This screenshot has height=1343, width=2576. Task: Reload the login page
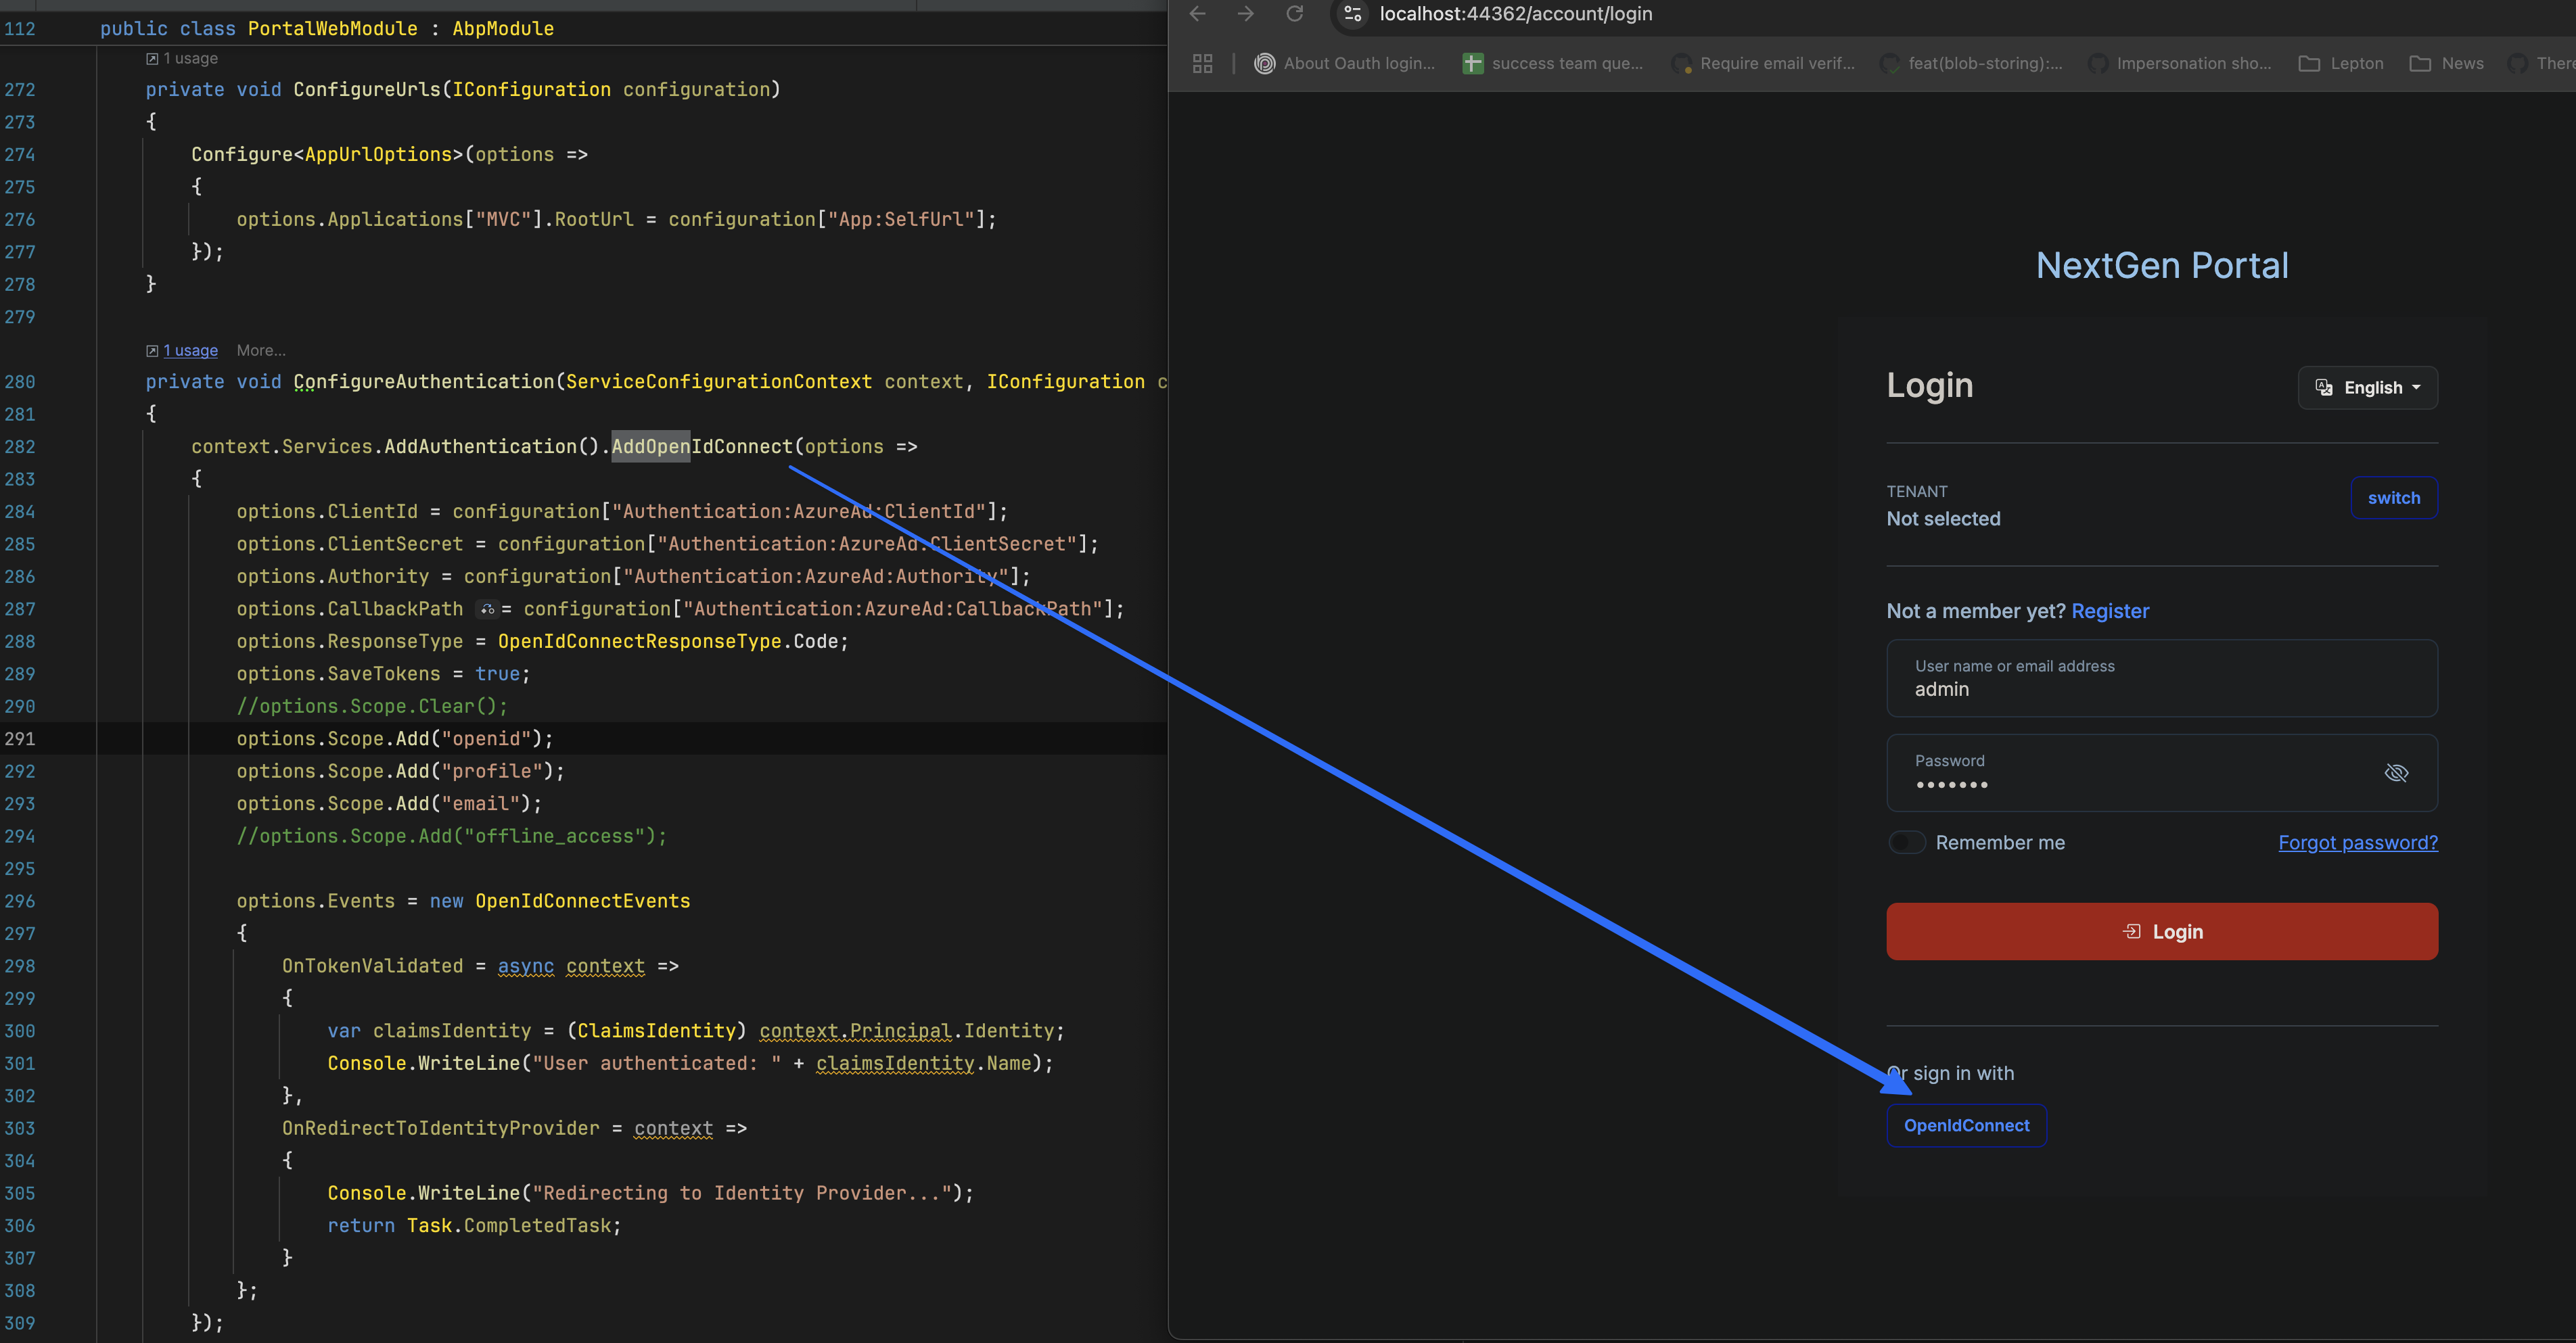click(x=1294, y=14)
